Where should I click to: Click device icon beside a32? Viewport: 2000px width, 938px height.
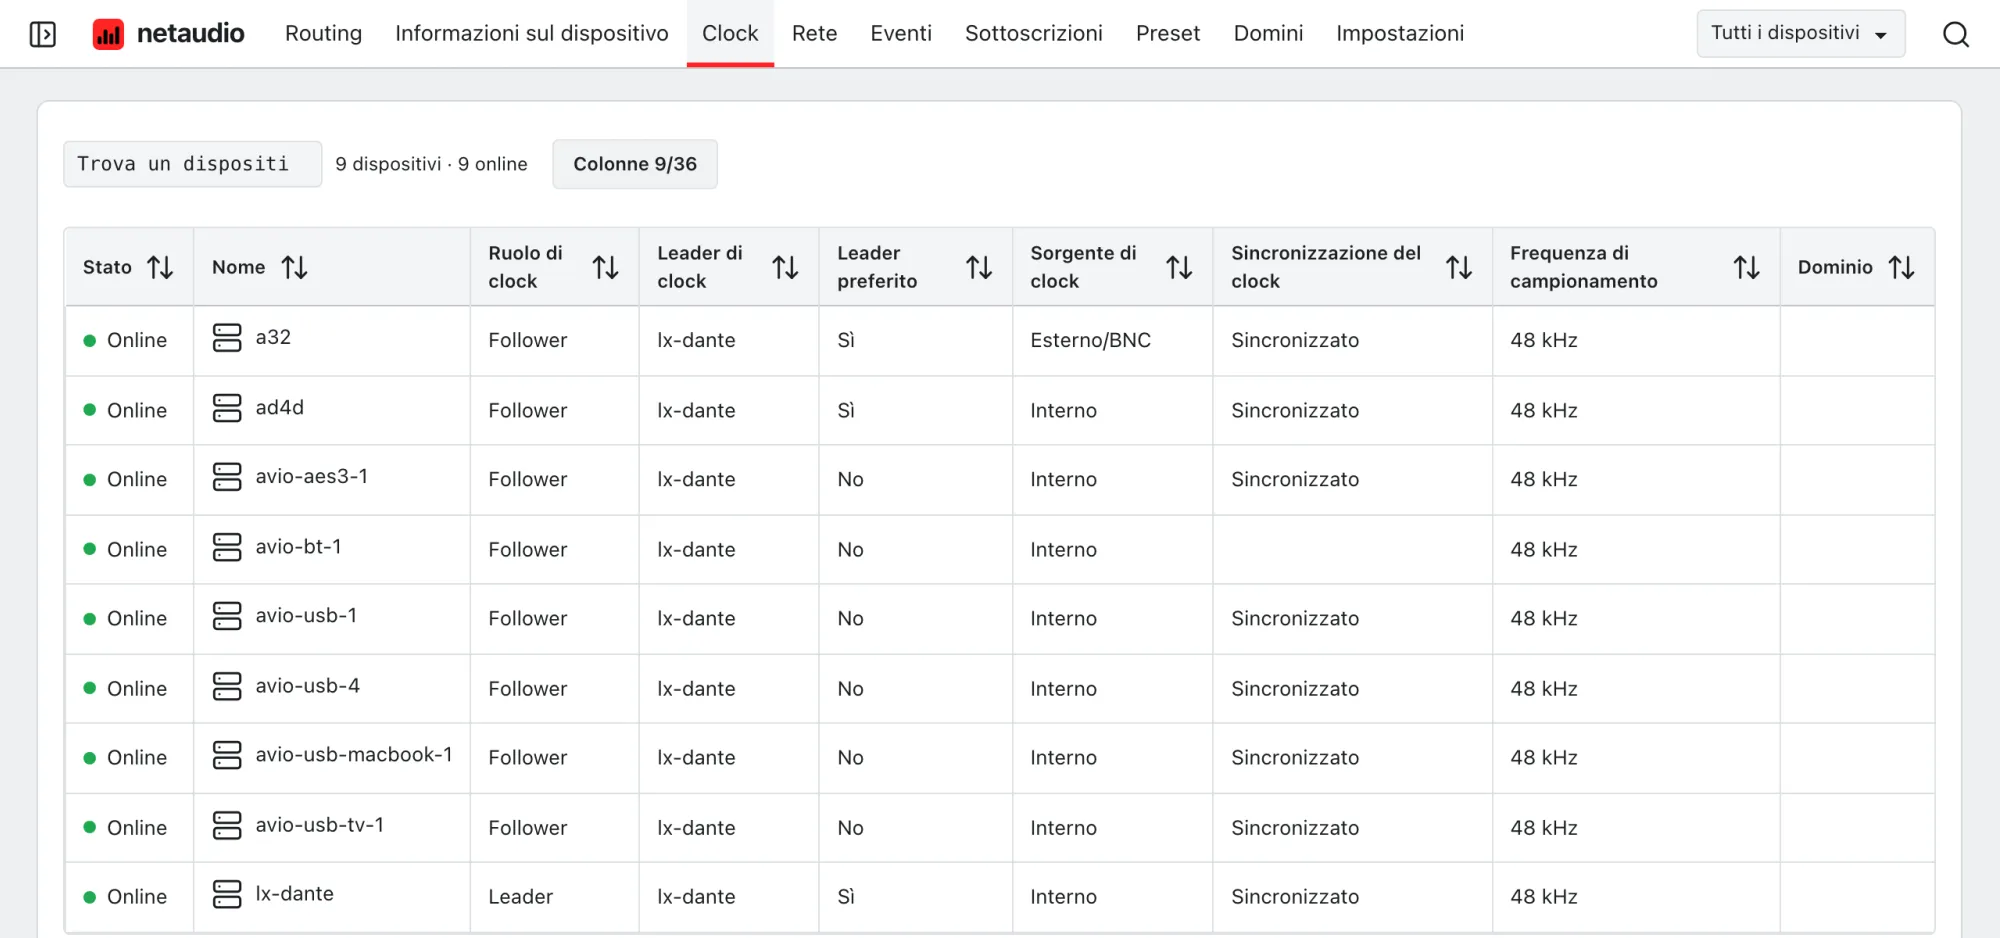(227, 338)
